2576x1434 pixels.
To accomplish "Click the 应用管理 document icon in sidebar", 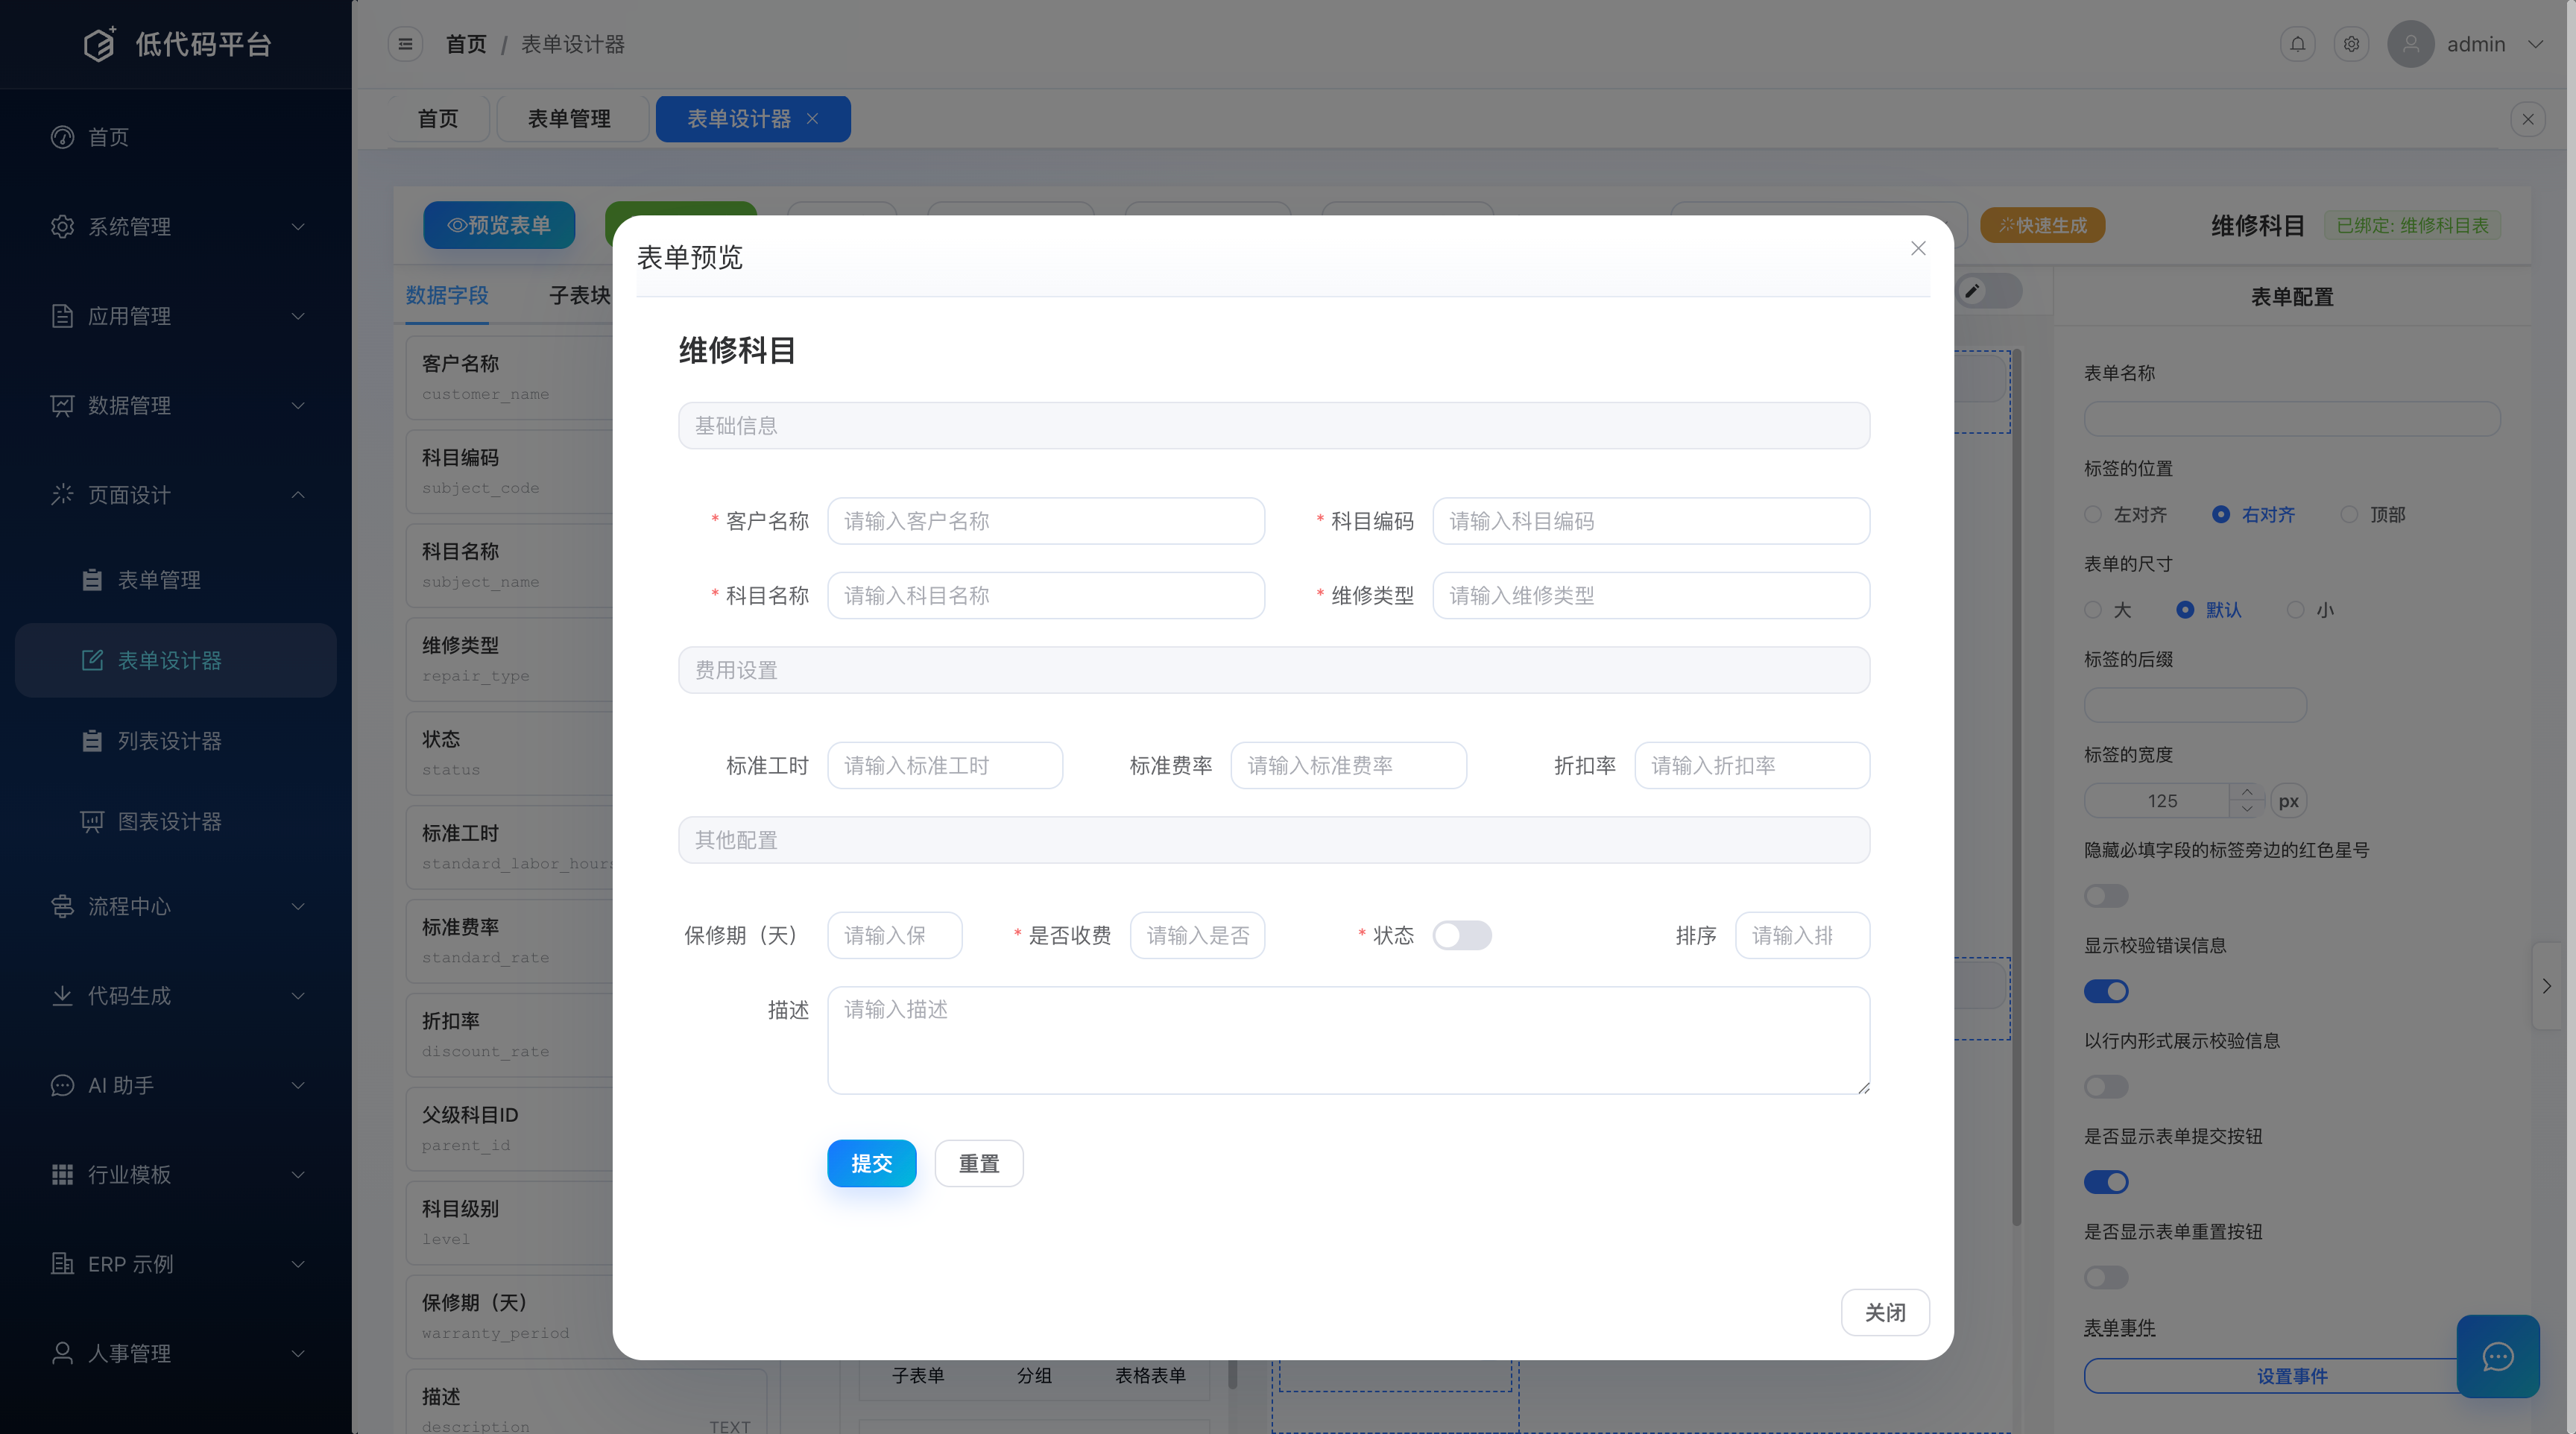I will click(x=62, y=316).
